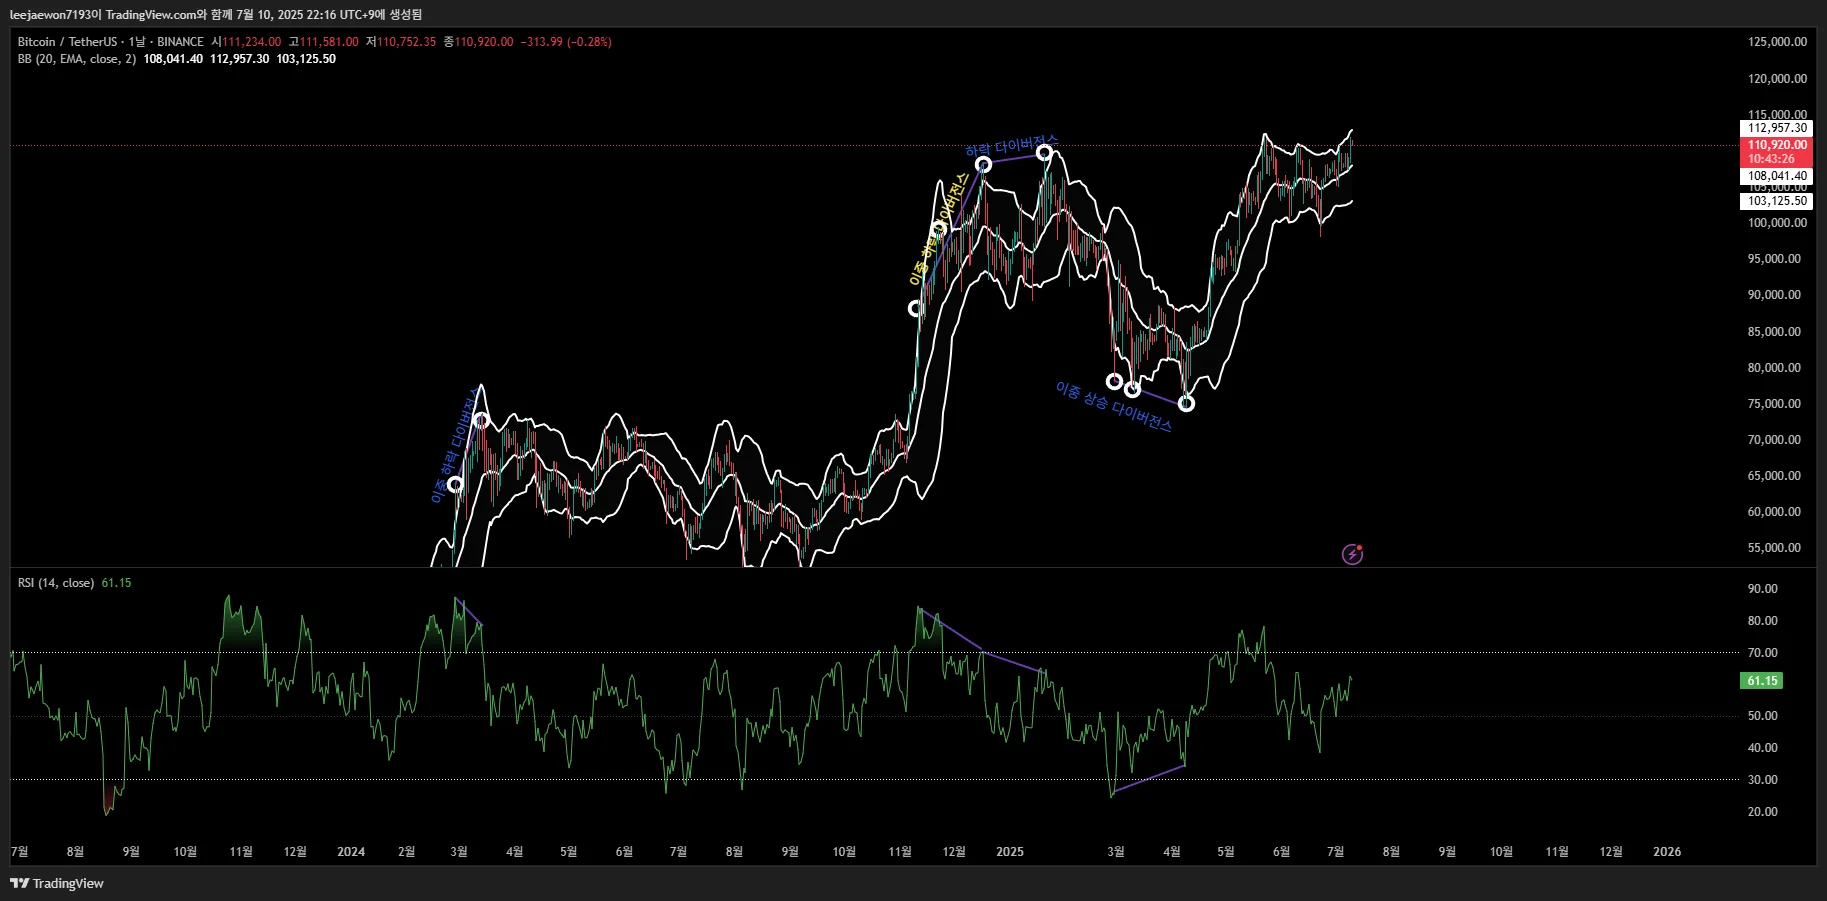
Task: Click the 2025 year label on time axis
Action: coord(1010,852)
